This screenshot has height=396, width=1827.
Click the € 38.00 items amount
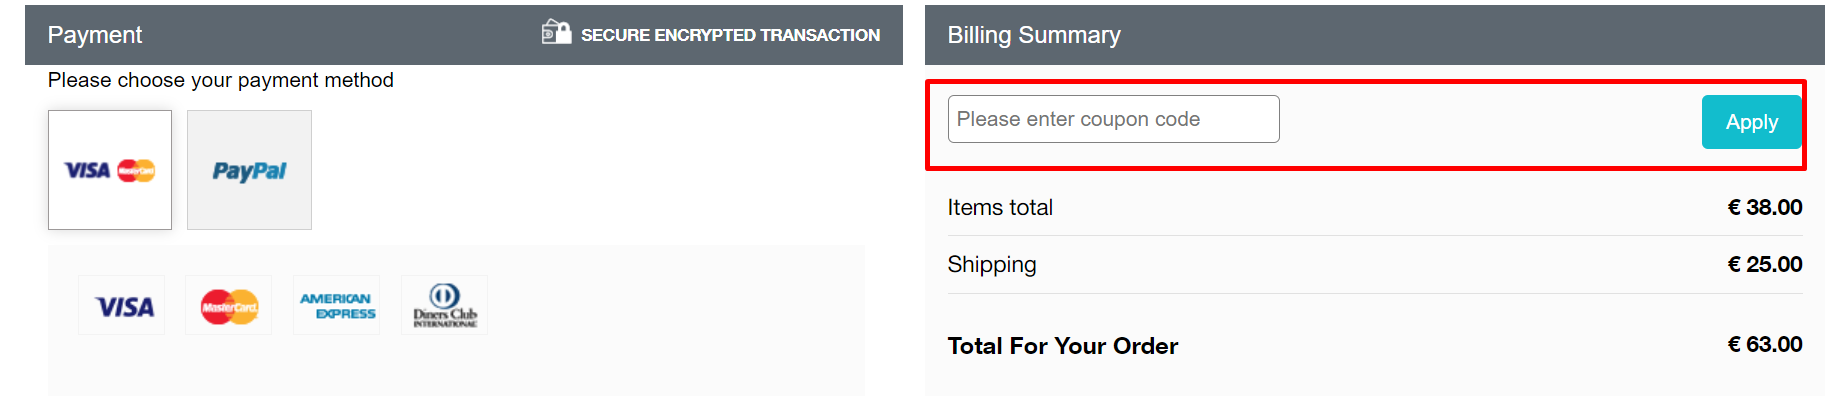pyautogui.click(x=1765, y=207)
